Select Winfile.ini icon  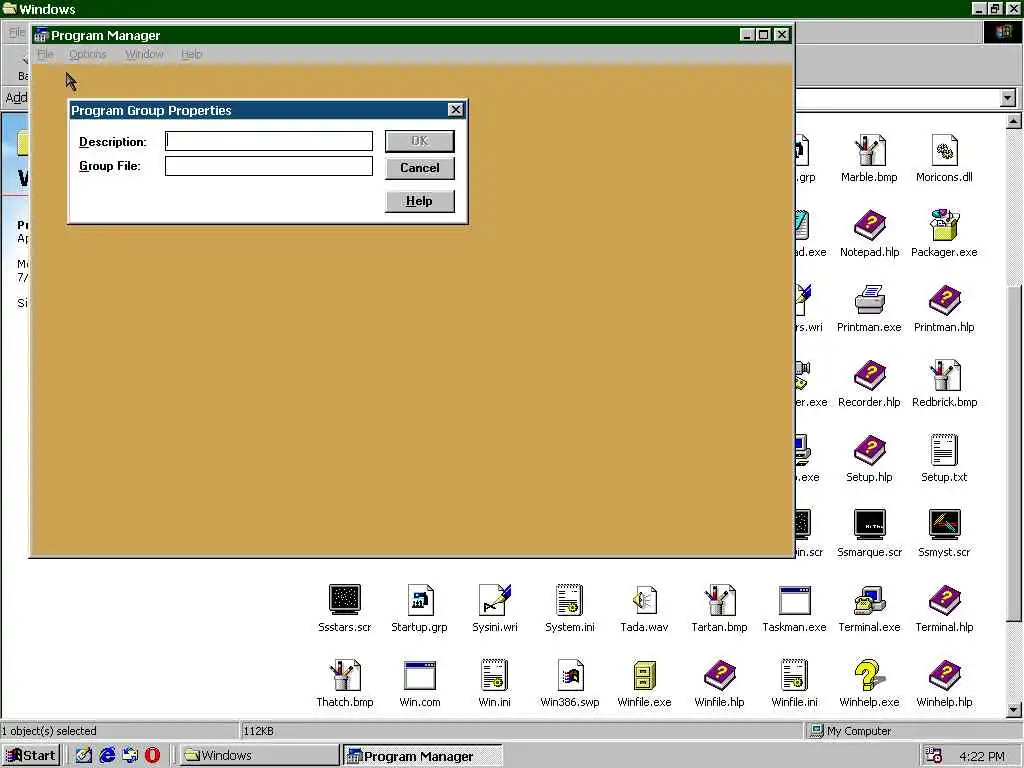pyautogui.click(x=794, y=675)
